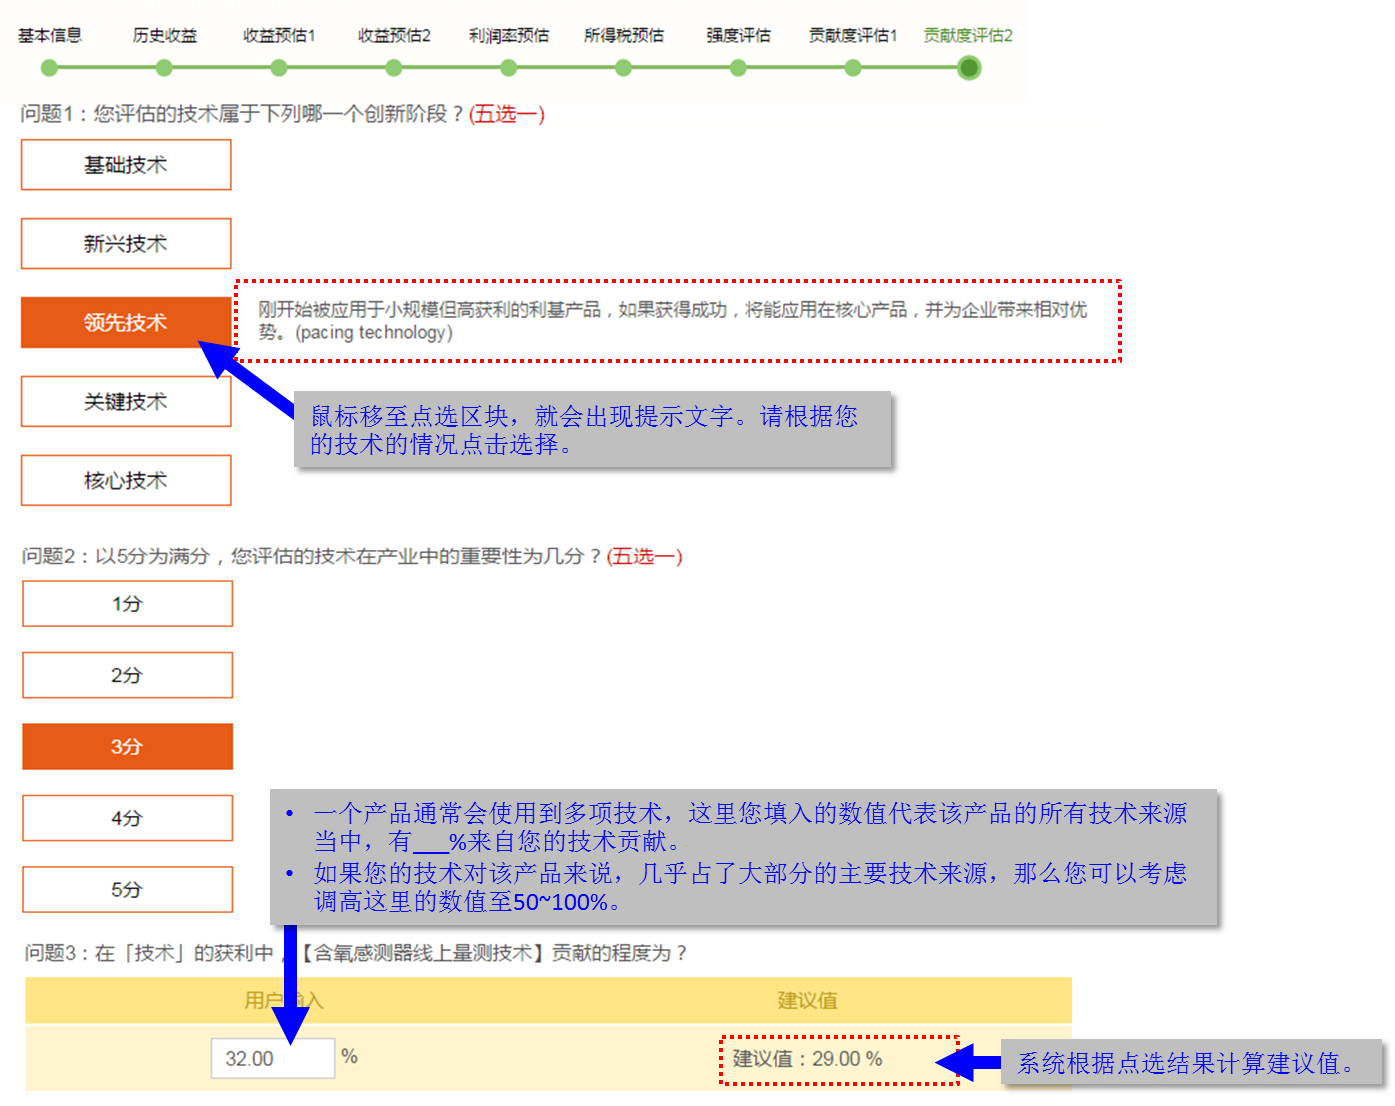Go to the 基本信息 step
Screen dimensions: 1395x1106
(50, 35)
